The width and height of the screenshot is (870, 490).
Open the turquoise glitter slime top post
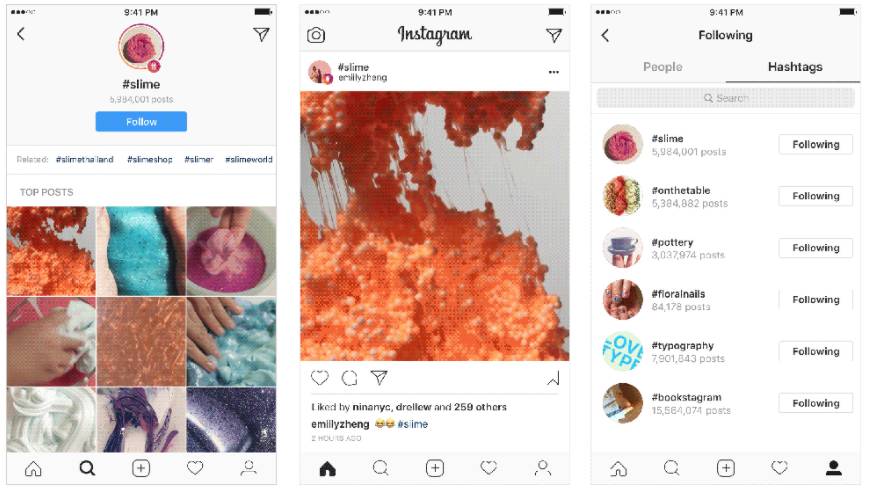click(x=141, y=251)
